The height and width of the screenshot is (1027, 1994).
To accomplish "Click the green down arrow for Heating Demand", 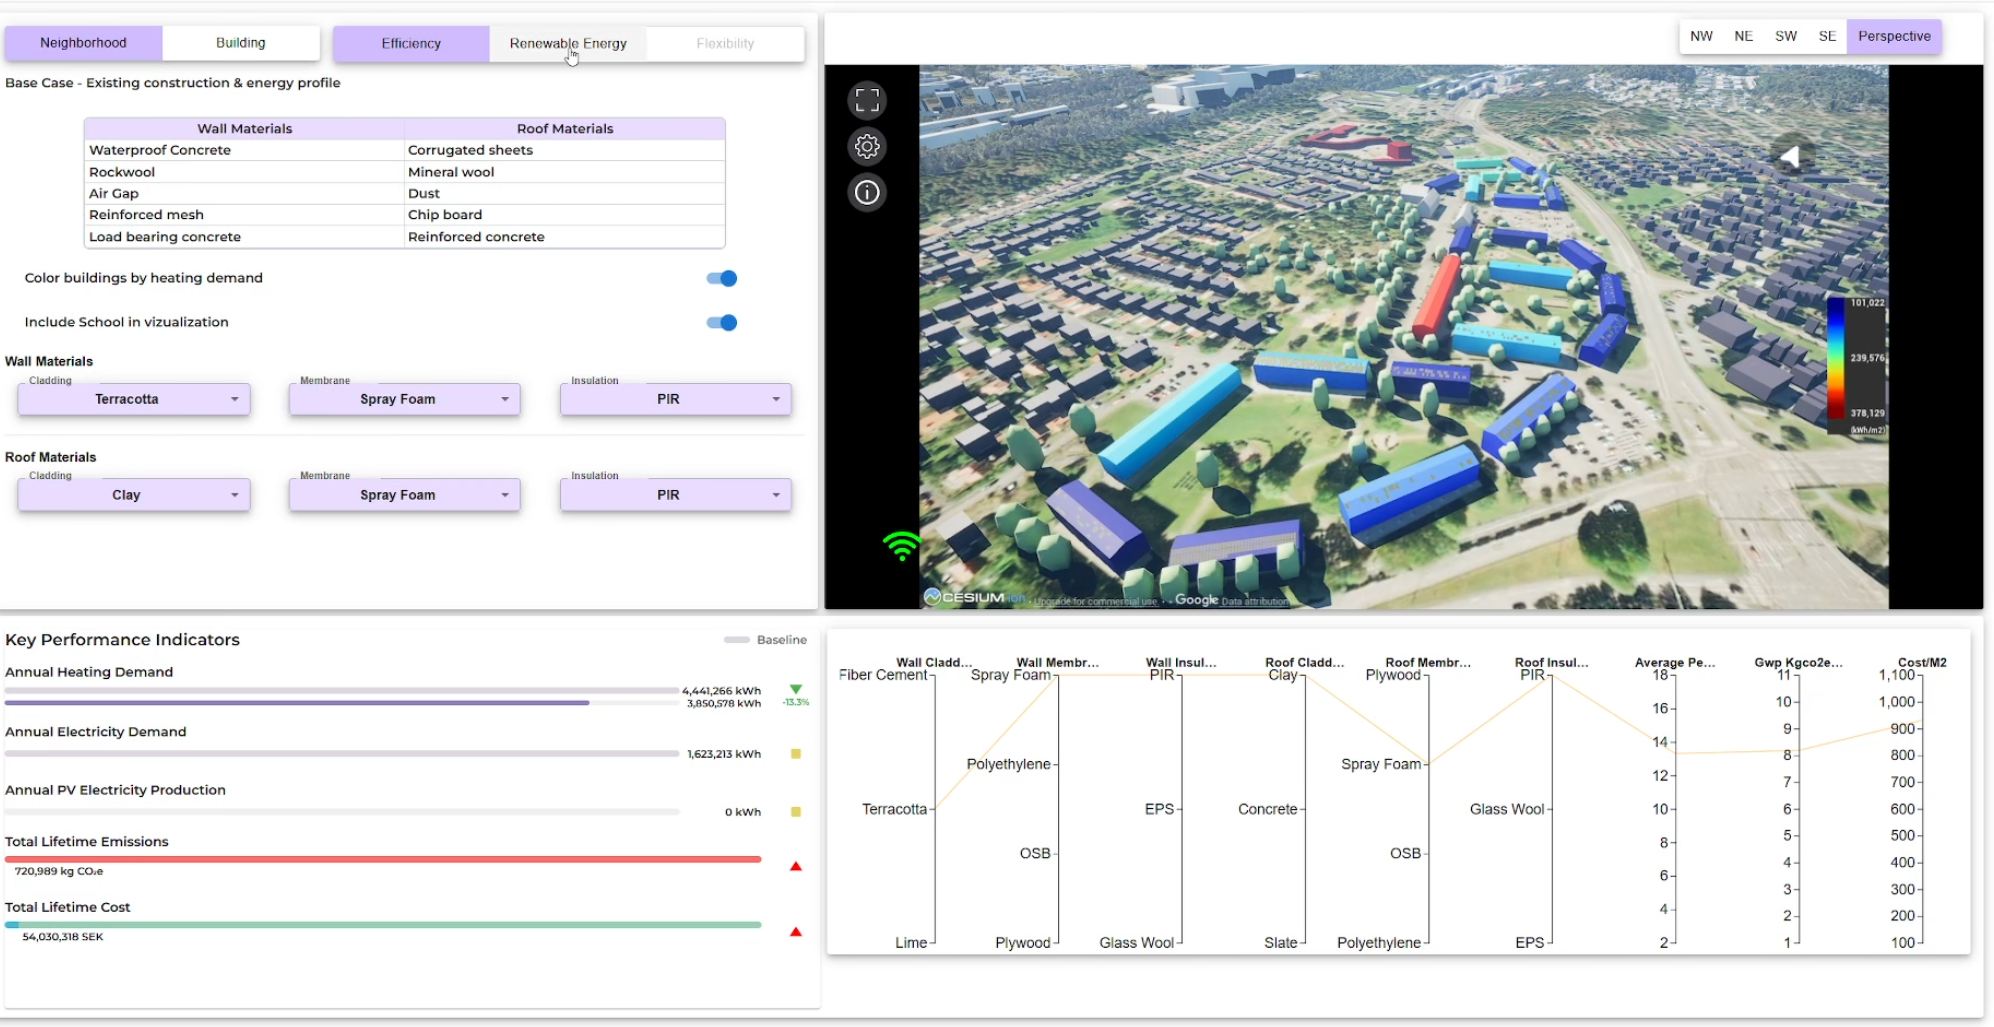I will point(796,690).
